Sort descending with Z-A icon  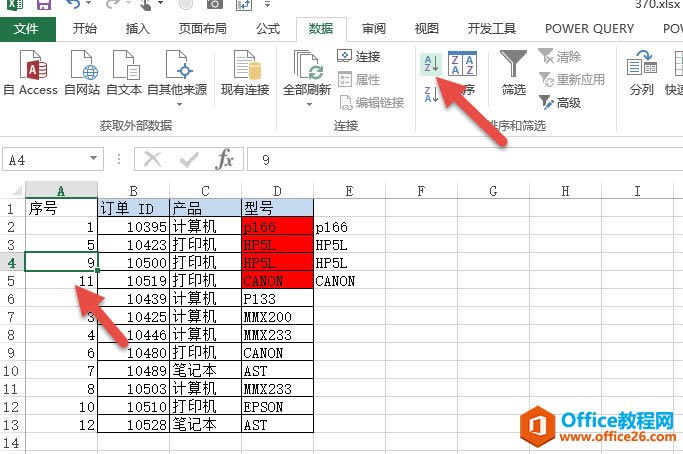click(431, 95)
